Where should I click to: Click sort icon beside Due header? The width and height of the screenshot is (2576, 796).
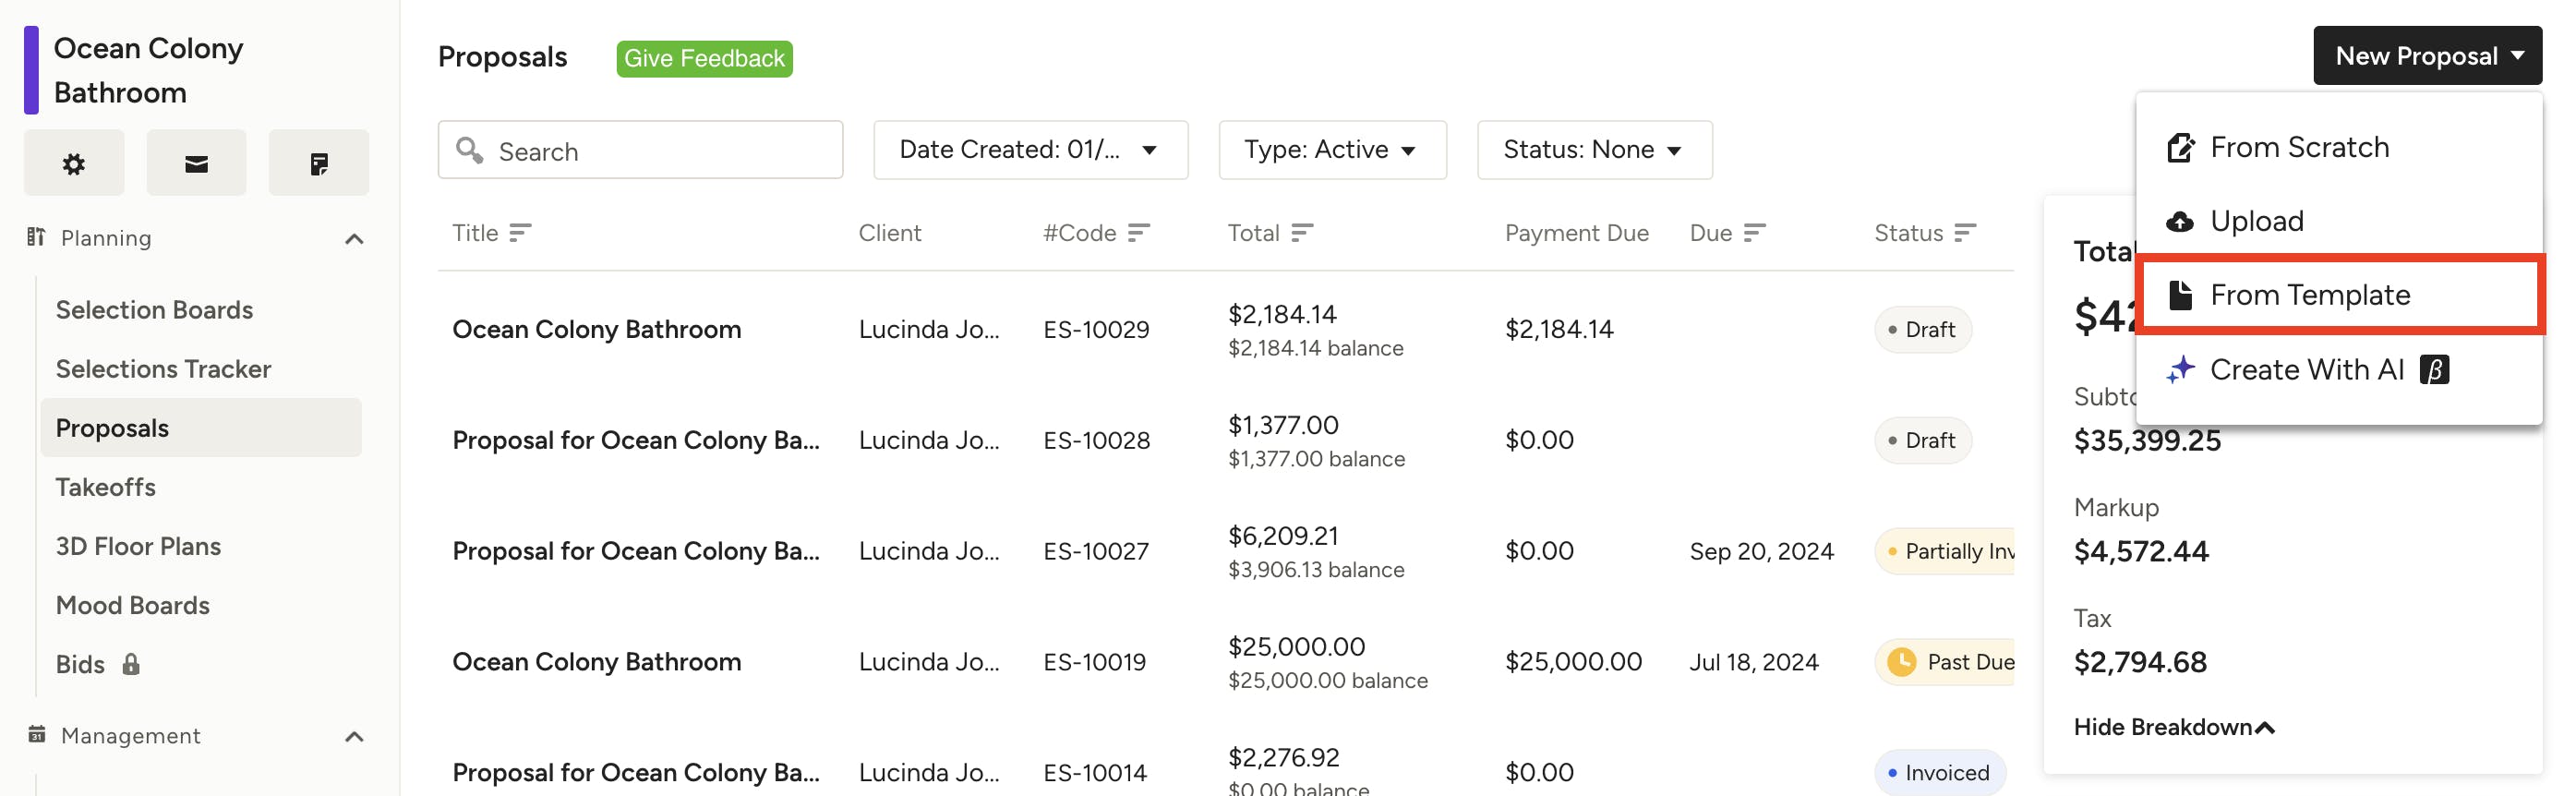pyautogui.click(x=1754, y=233)
